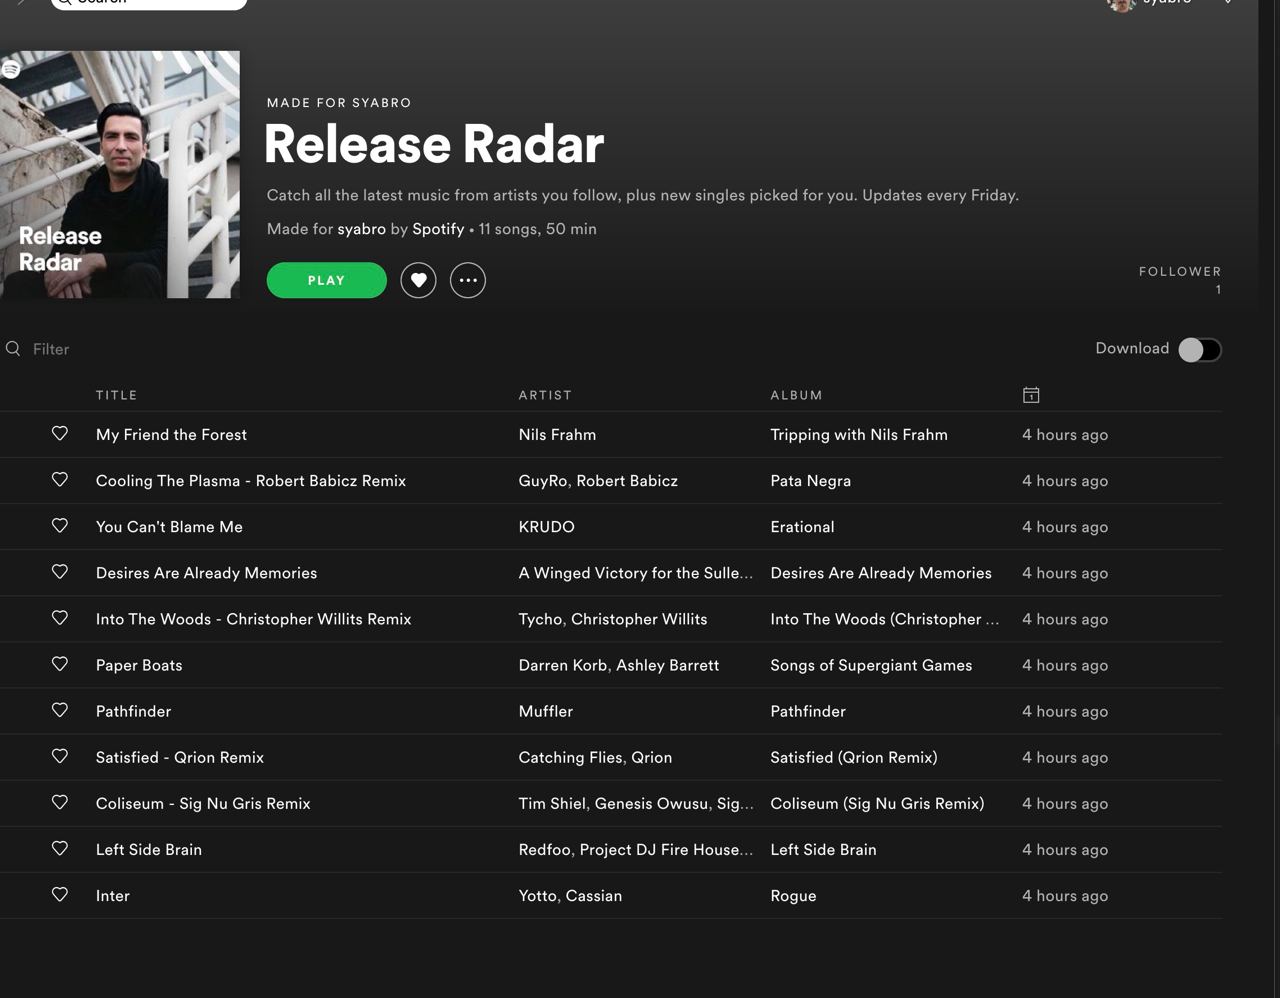Screen dimensions: 1280x998
Task: Open artist Cassian
Action: coord(593,895)
